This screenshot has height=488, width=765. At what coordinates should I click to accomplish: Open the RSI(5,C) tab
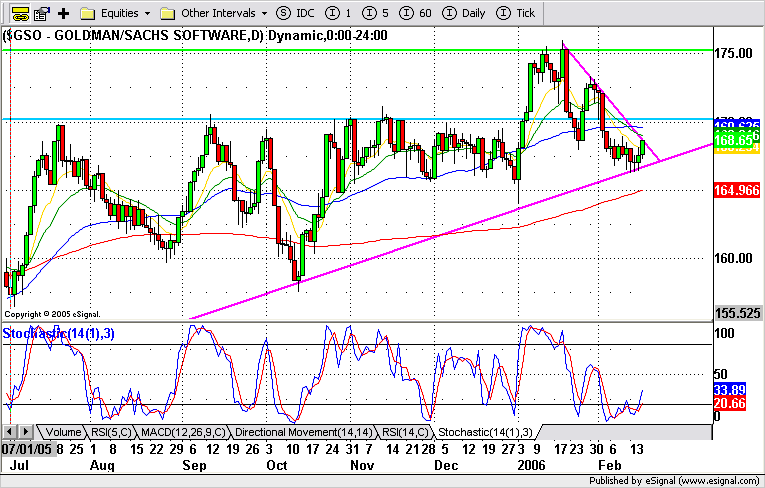pyautogui.click(x=112, y=432)
